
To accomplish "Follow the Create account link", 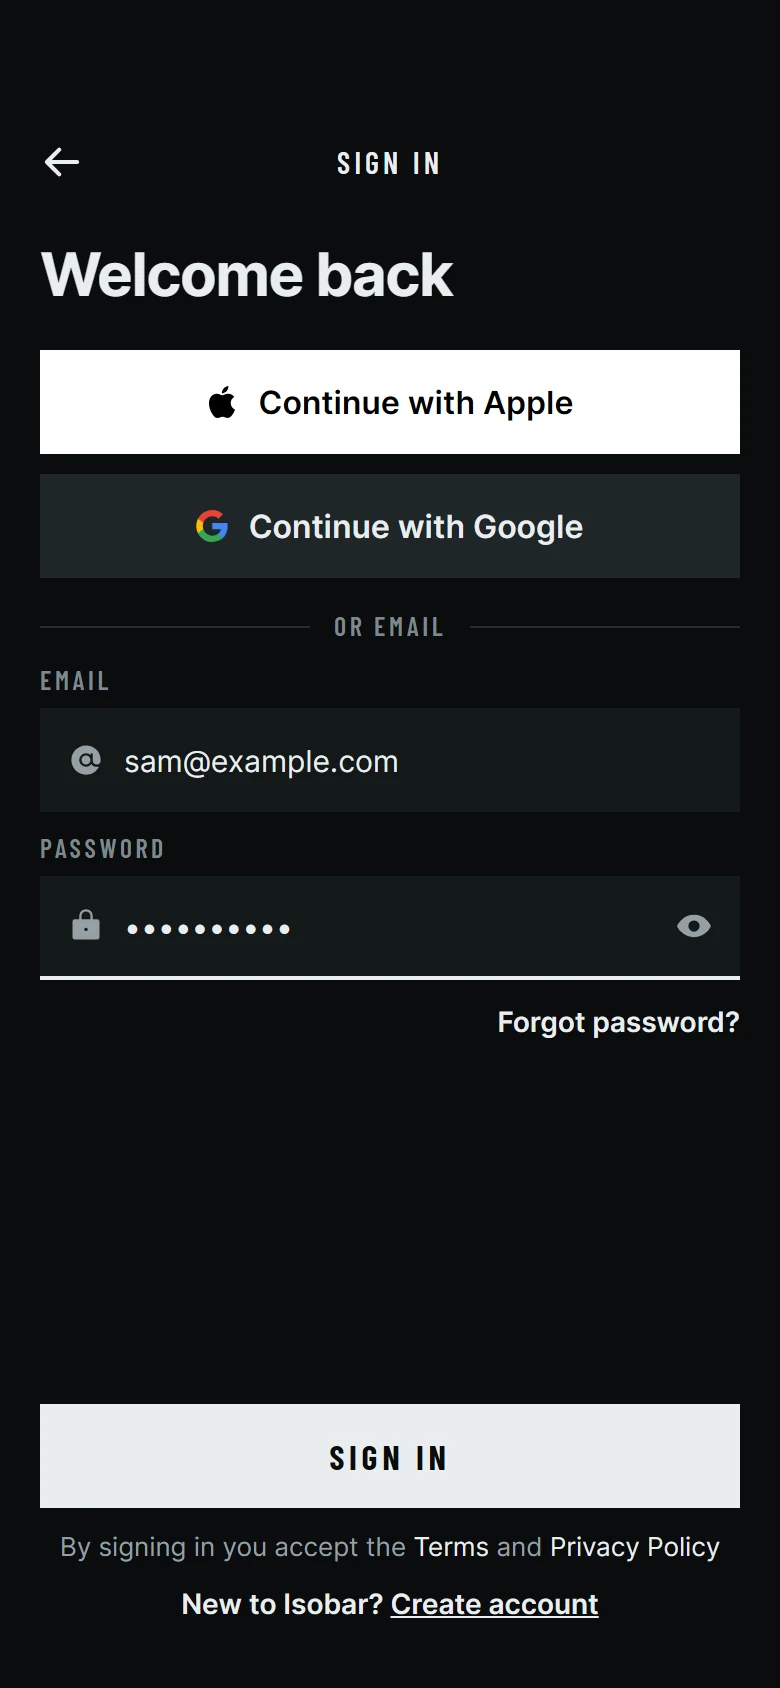I will coord(494,1604).
